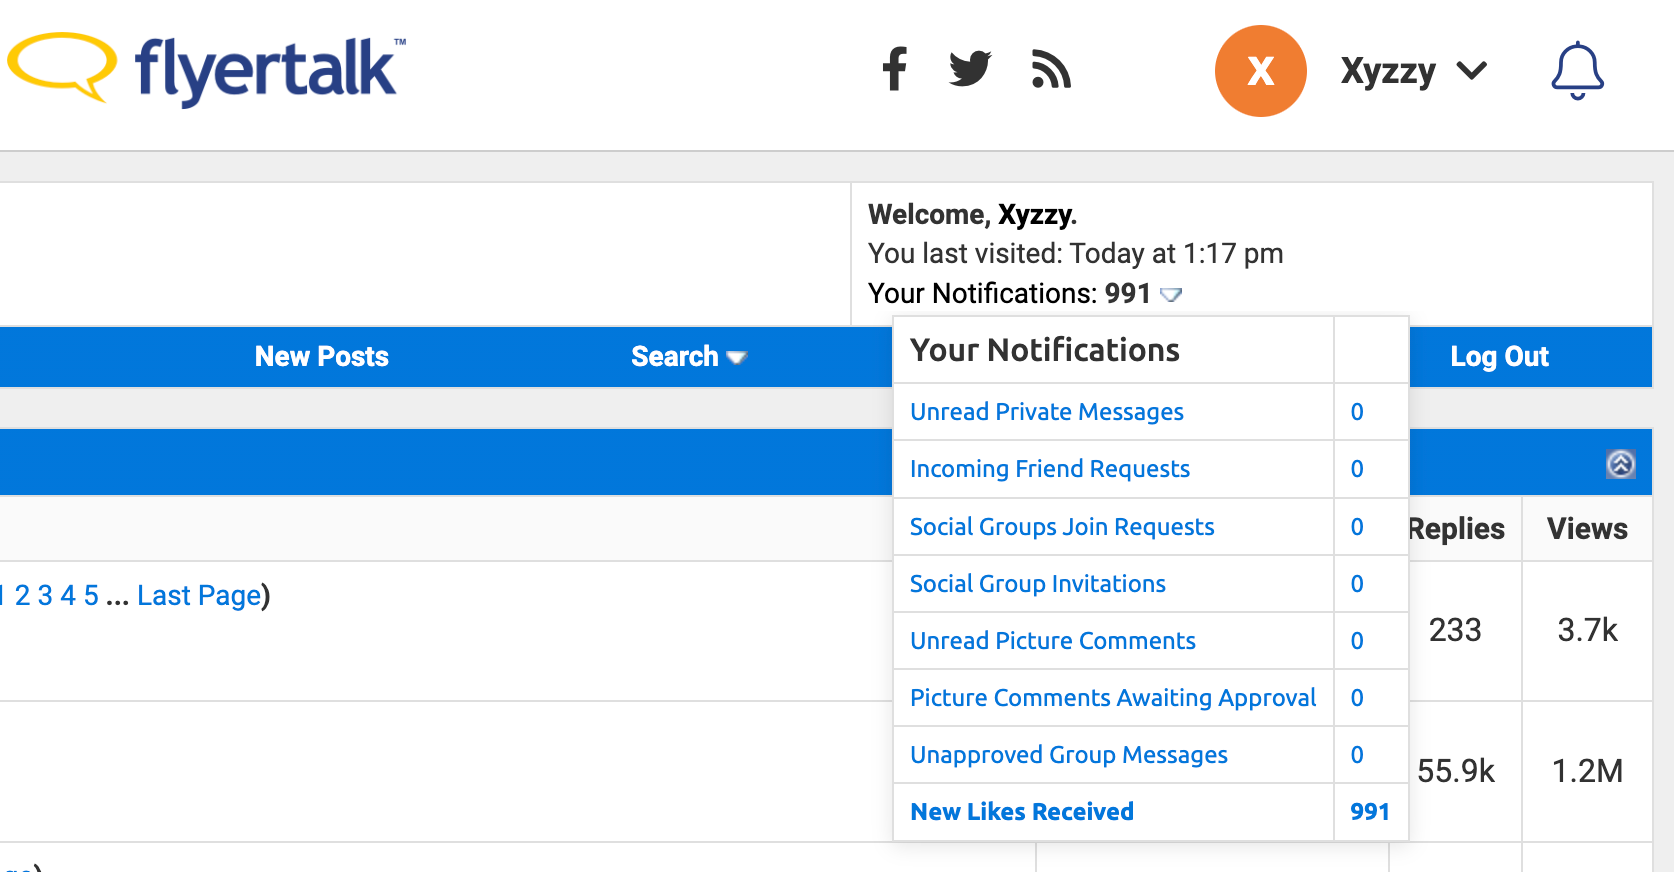The image size is (1674, 872).
Task: Open Incoming Friend Requests
Action: (x=1049, y=469)
